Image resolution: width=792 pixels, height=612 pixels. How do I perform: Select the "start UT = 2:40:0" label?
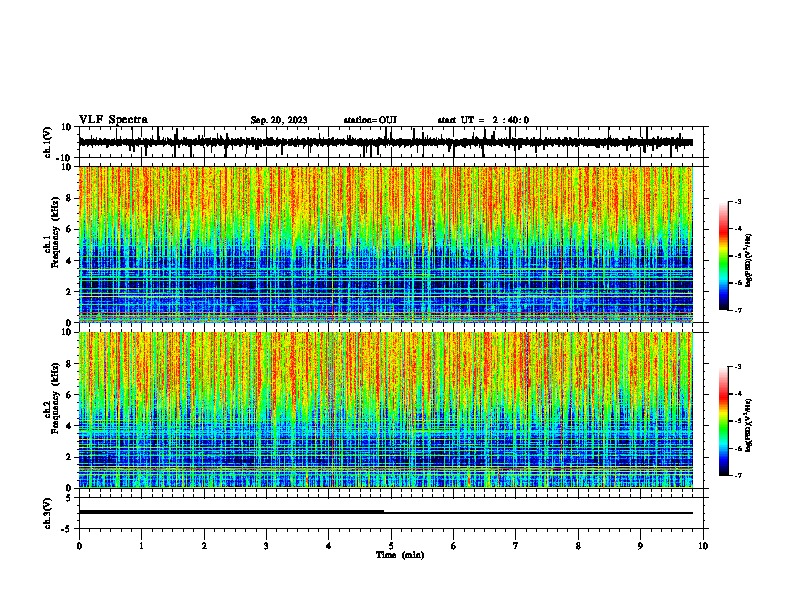[483, 120]
